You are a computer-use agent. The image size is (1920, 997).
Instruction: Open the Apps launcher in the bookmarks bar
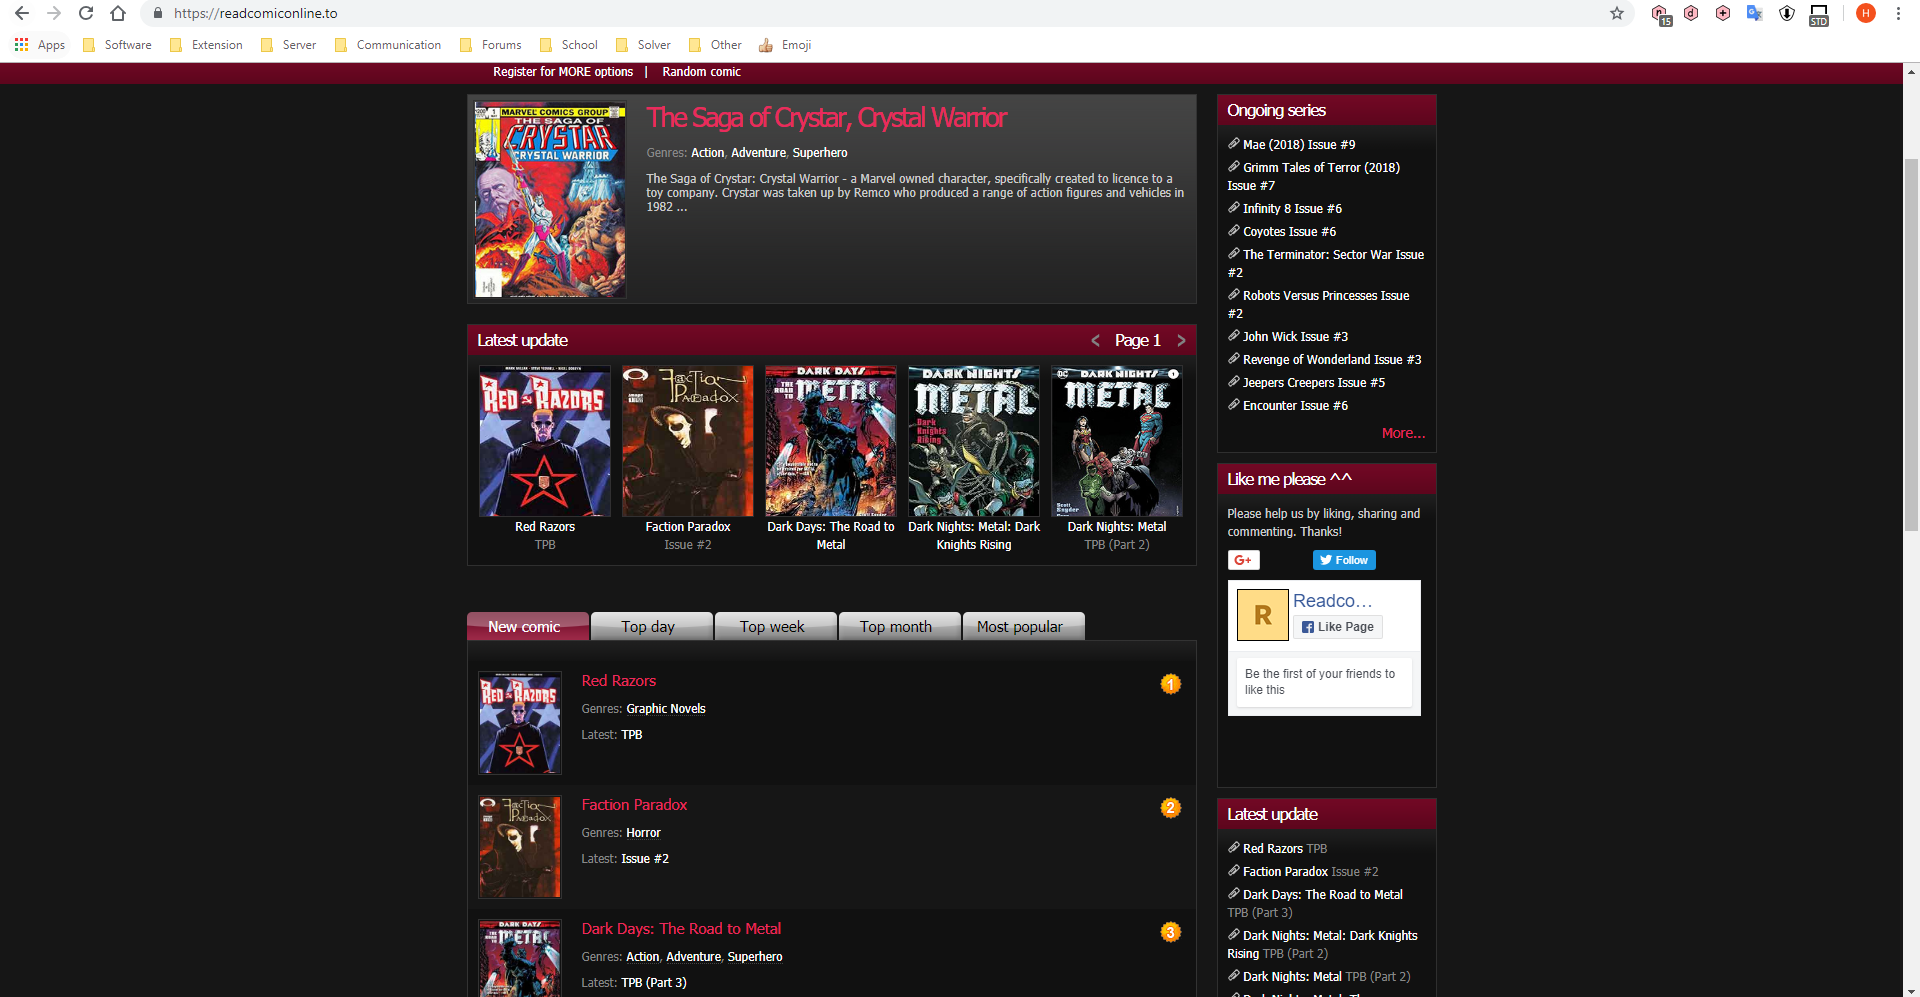[21, 44]
